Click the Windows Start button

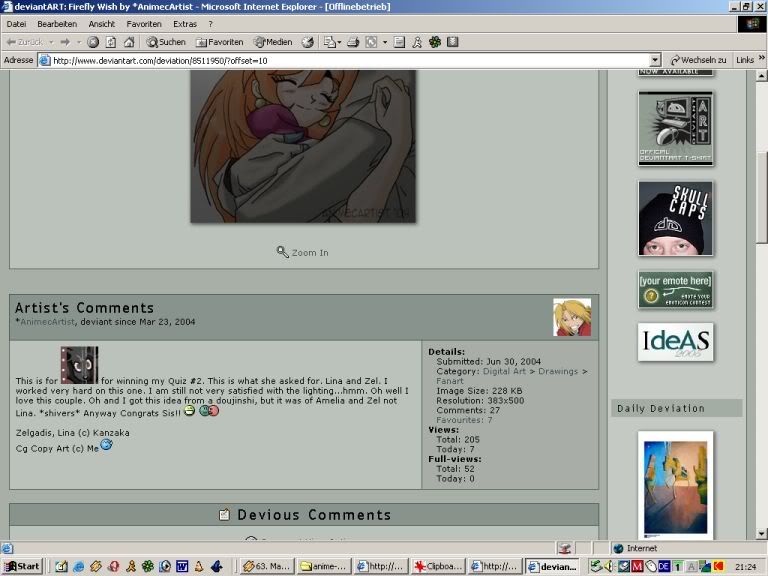click(x=23, y=566)
